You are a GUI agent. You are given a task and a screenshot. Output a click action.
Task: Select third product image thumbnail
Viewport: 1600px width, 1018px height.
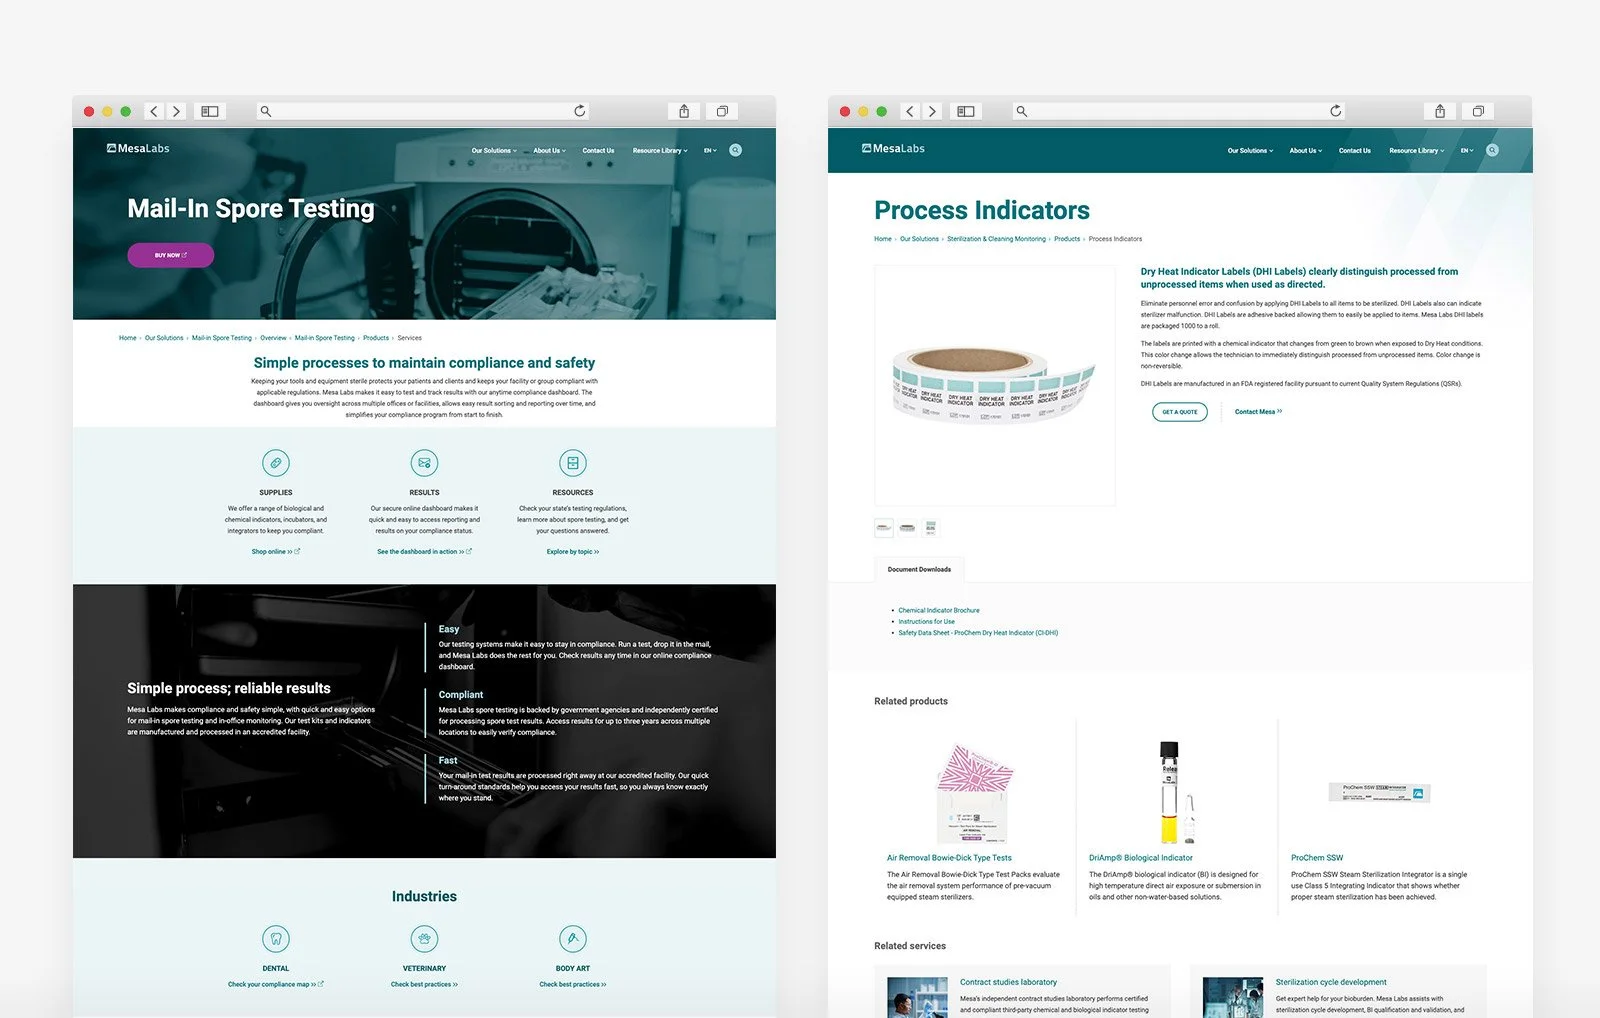point(930,527)
